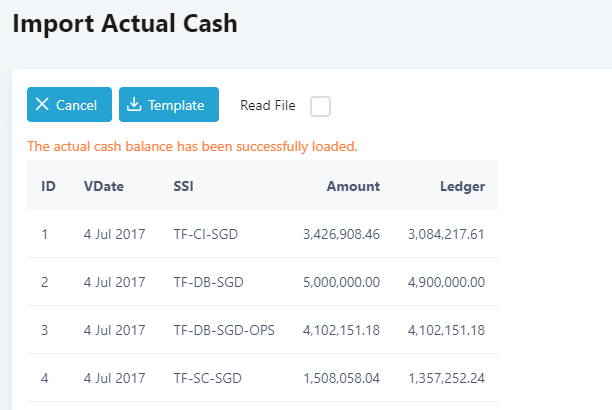Screen dimensions: 612x410
Task: Sort by the Amount column header
Action: click(x=353, y=186)
